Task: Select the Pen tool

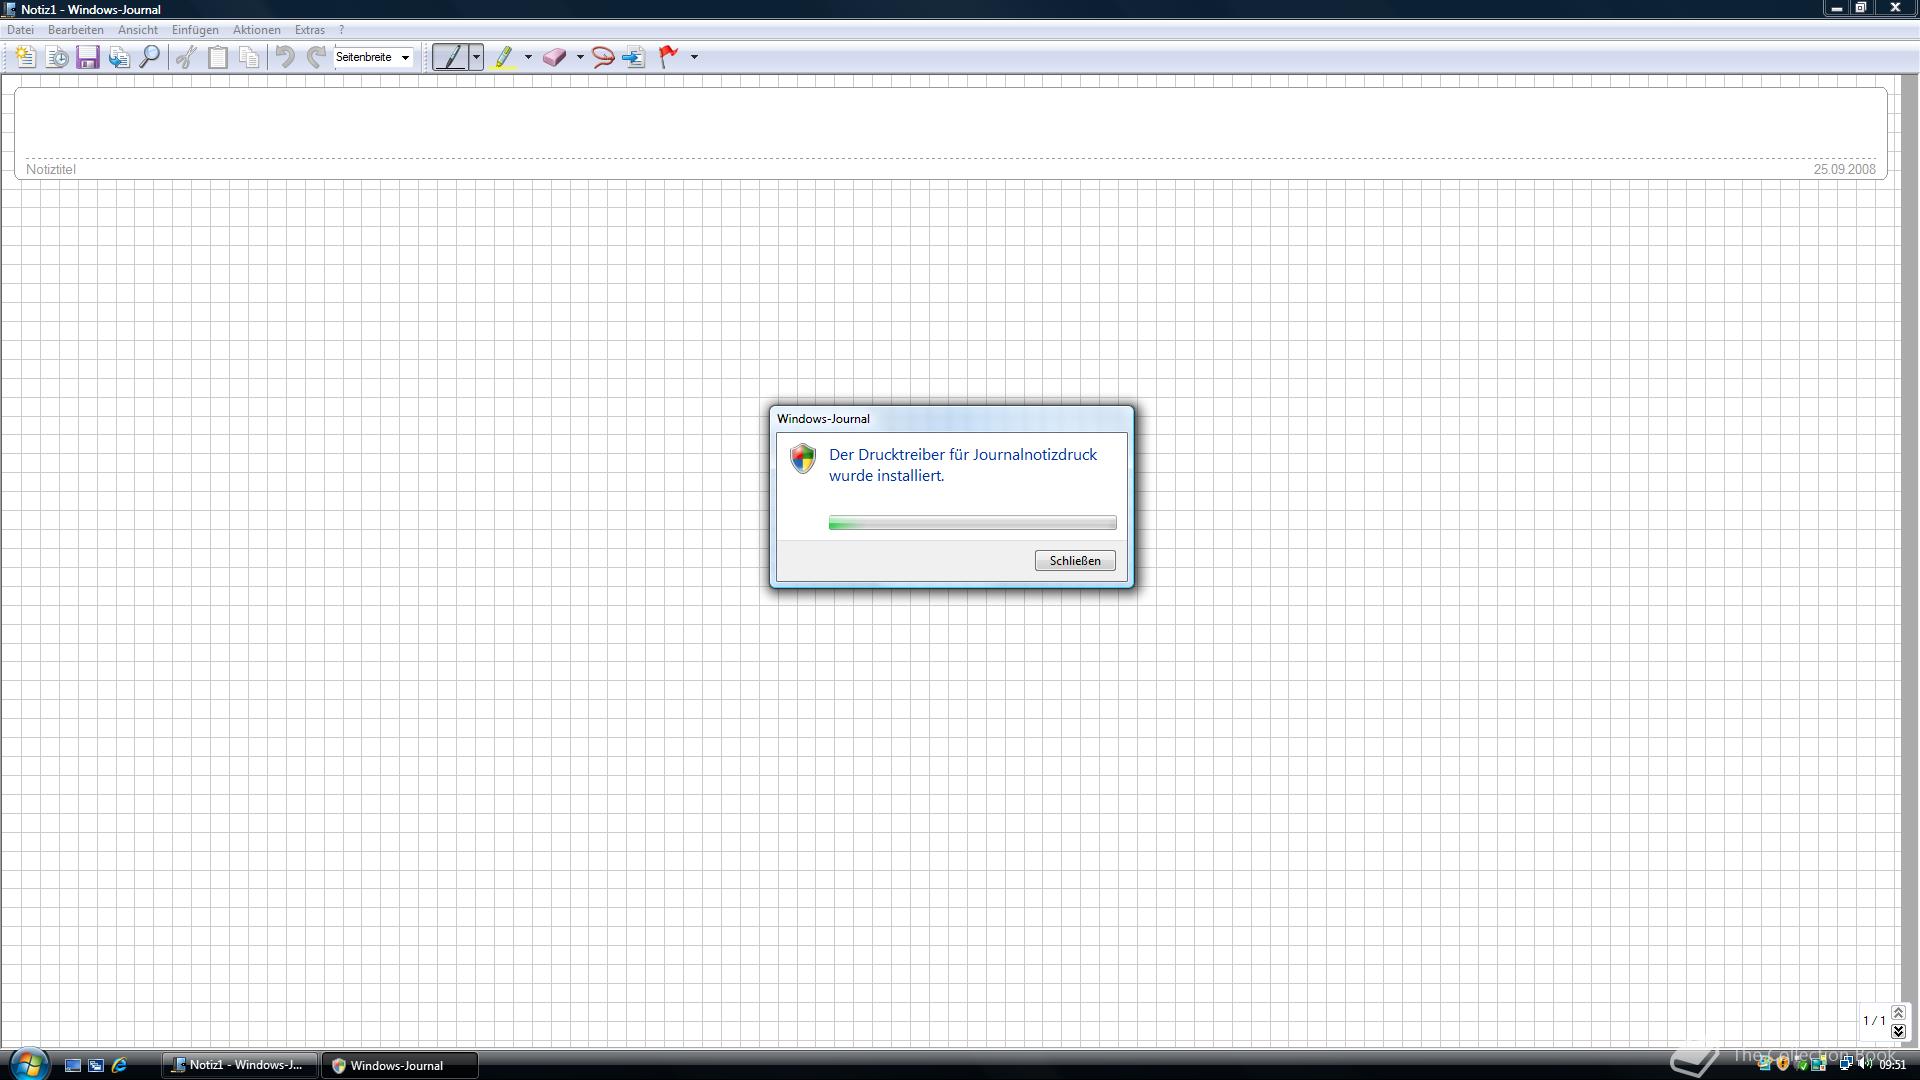Action: [x=450, y=57]
